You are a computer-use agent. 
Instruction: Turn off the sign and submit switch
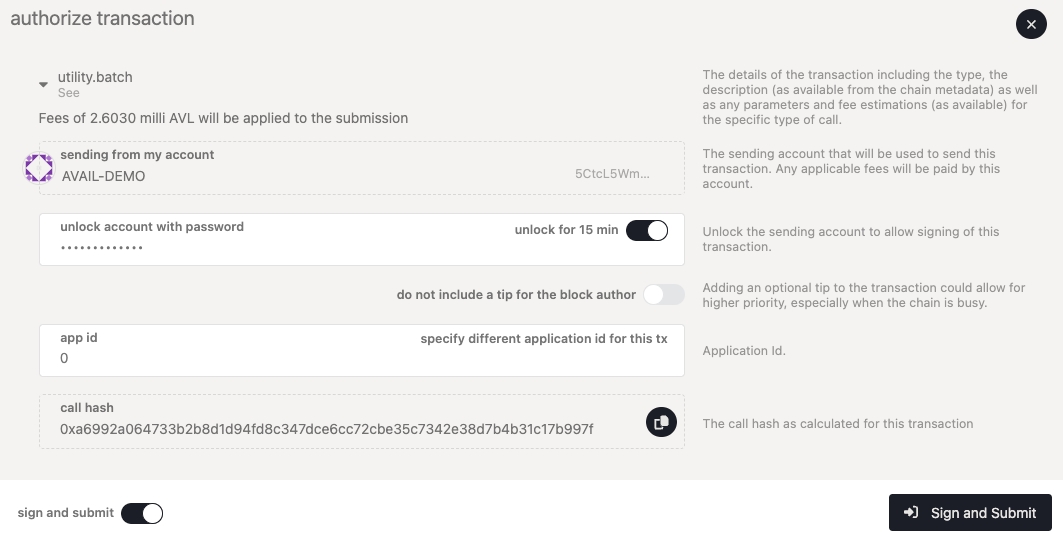click(x=142, y=513)
